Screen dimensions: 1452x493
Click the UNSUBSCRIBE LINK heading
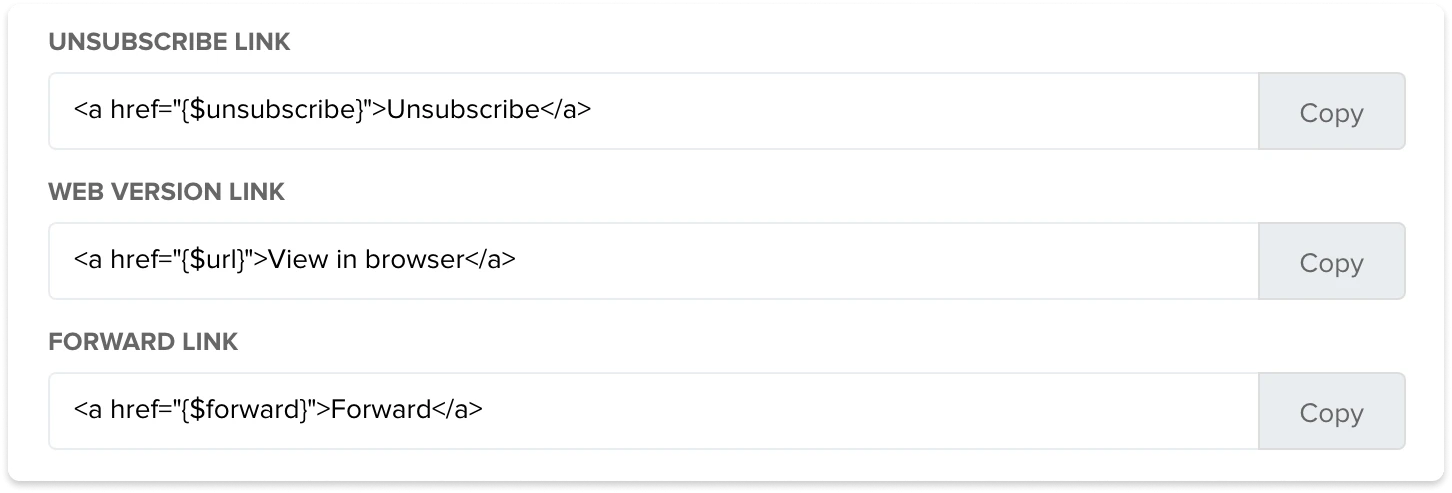[169, 43]
